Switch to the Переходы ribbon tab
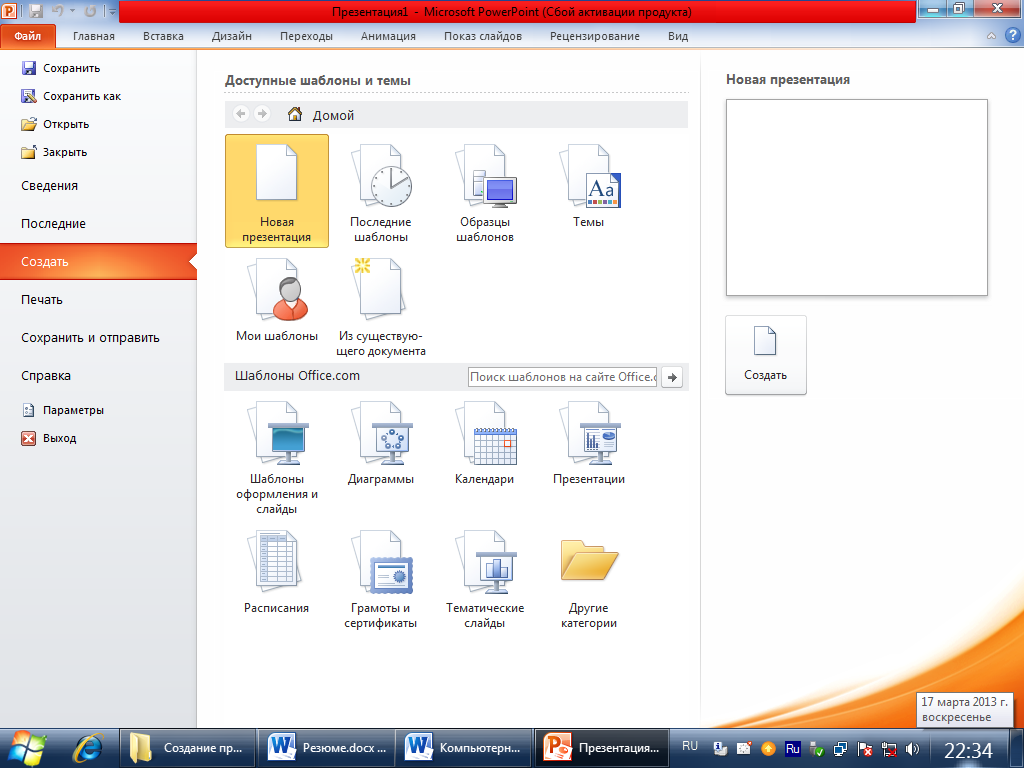Image resolution: width=1024 pixels, height=768 pixels. 306,36
